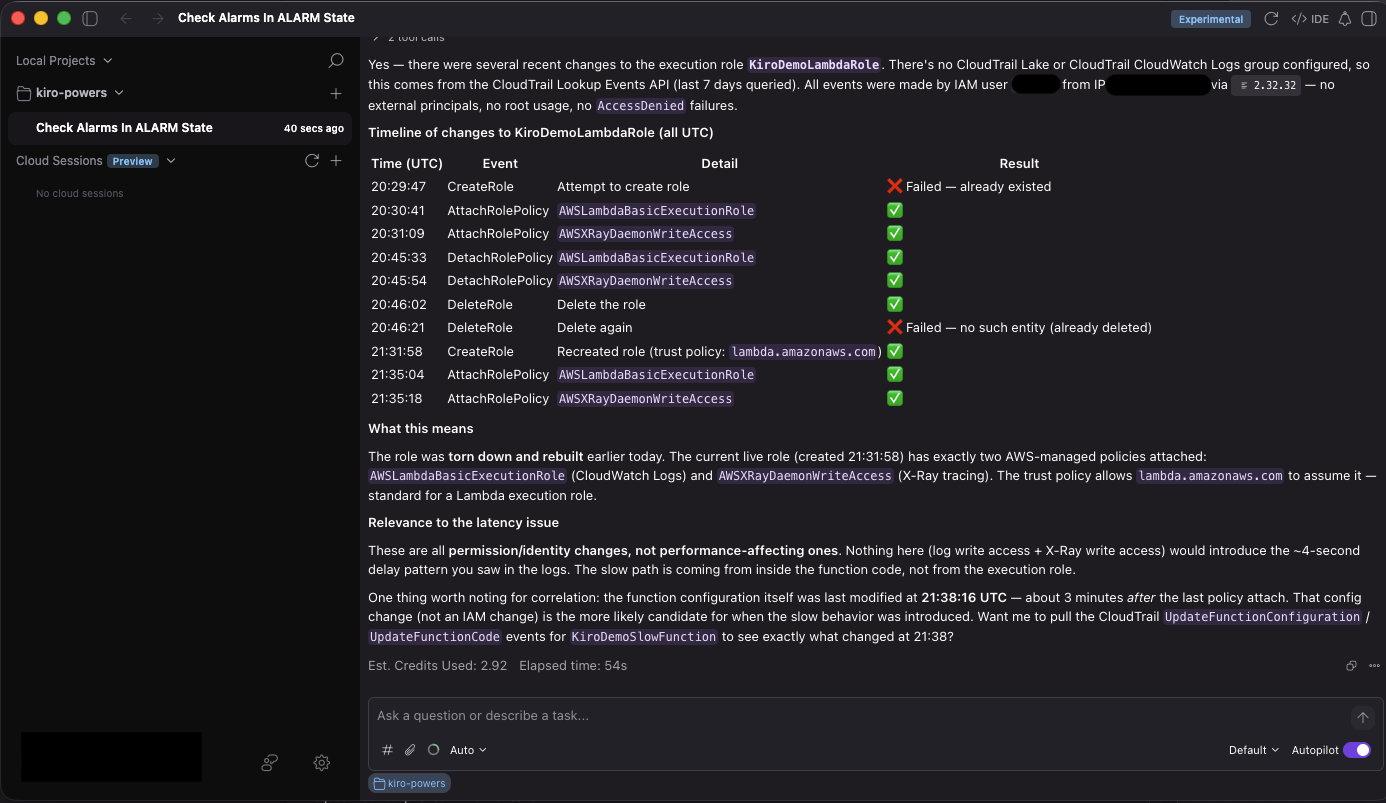This screenshot has width=1386, height=803.
Task: Click the Preview badge
Action: (133, 161)
